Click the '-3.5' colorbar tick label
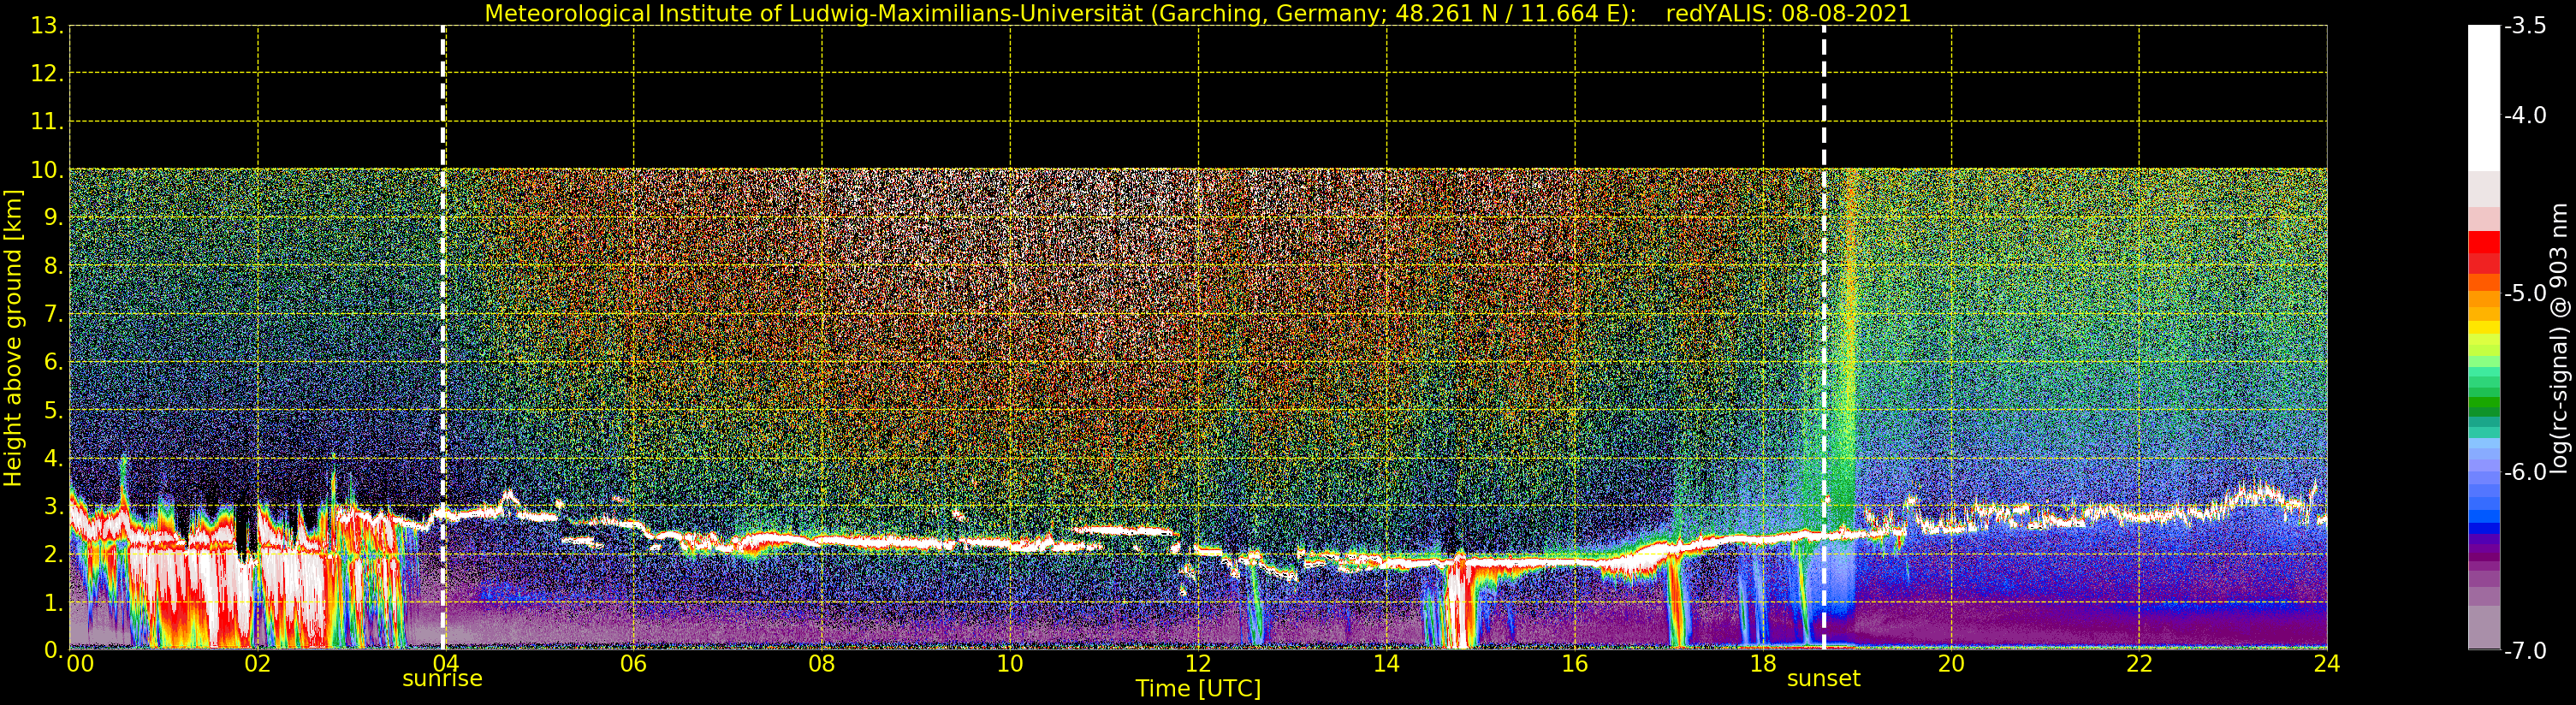 point(2525,26)
